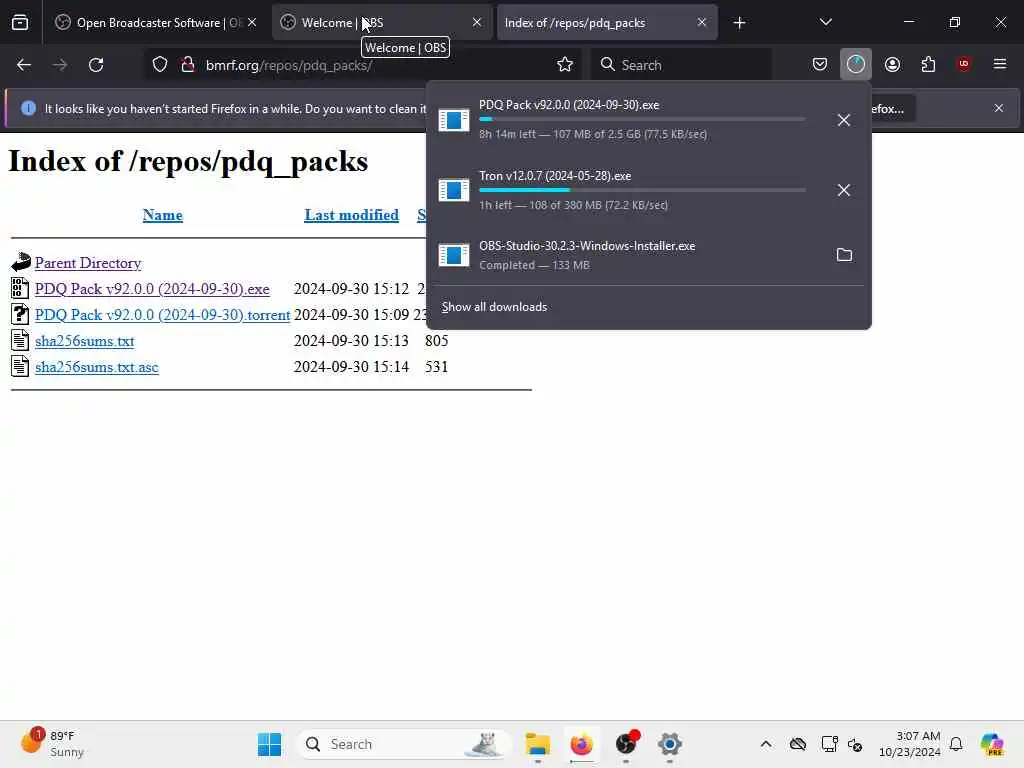Click the Tron download progress bar

pyautogui.click(x=642, y=190)
